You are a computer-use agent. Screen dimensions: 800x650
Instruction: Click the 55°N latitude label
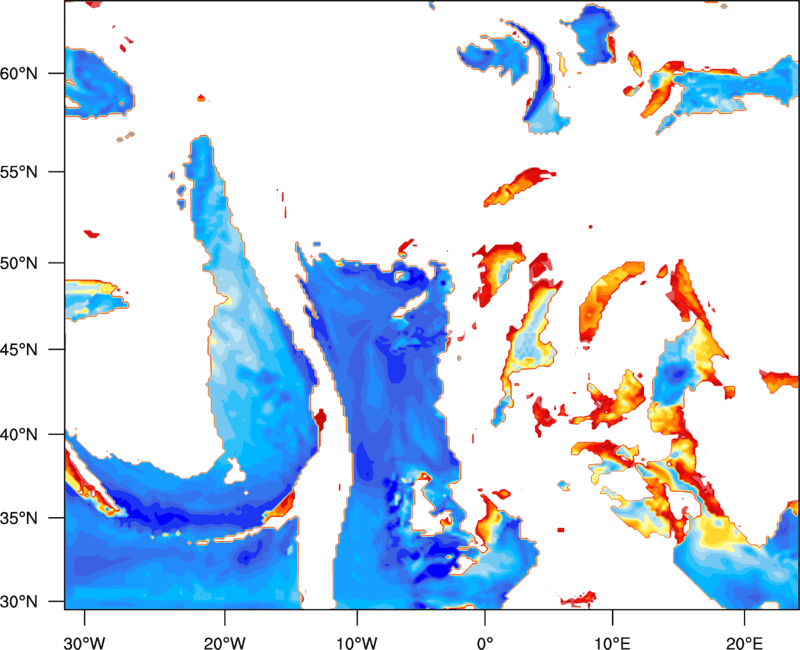tap(19, 172)
